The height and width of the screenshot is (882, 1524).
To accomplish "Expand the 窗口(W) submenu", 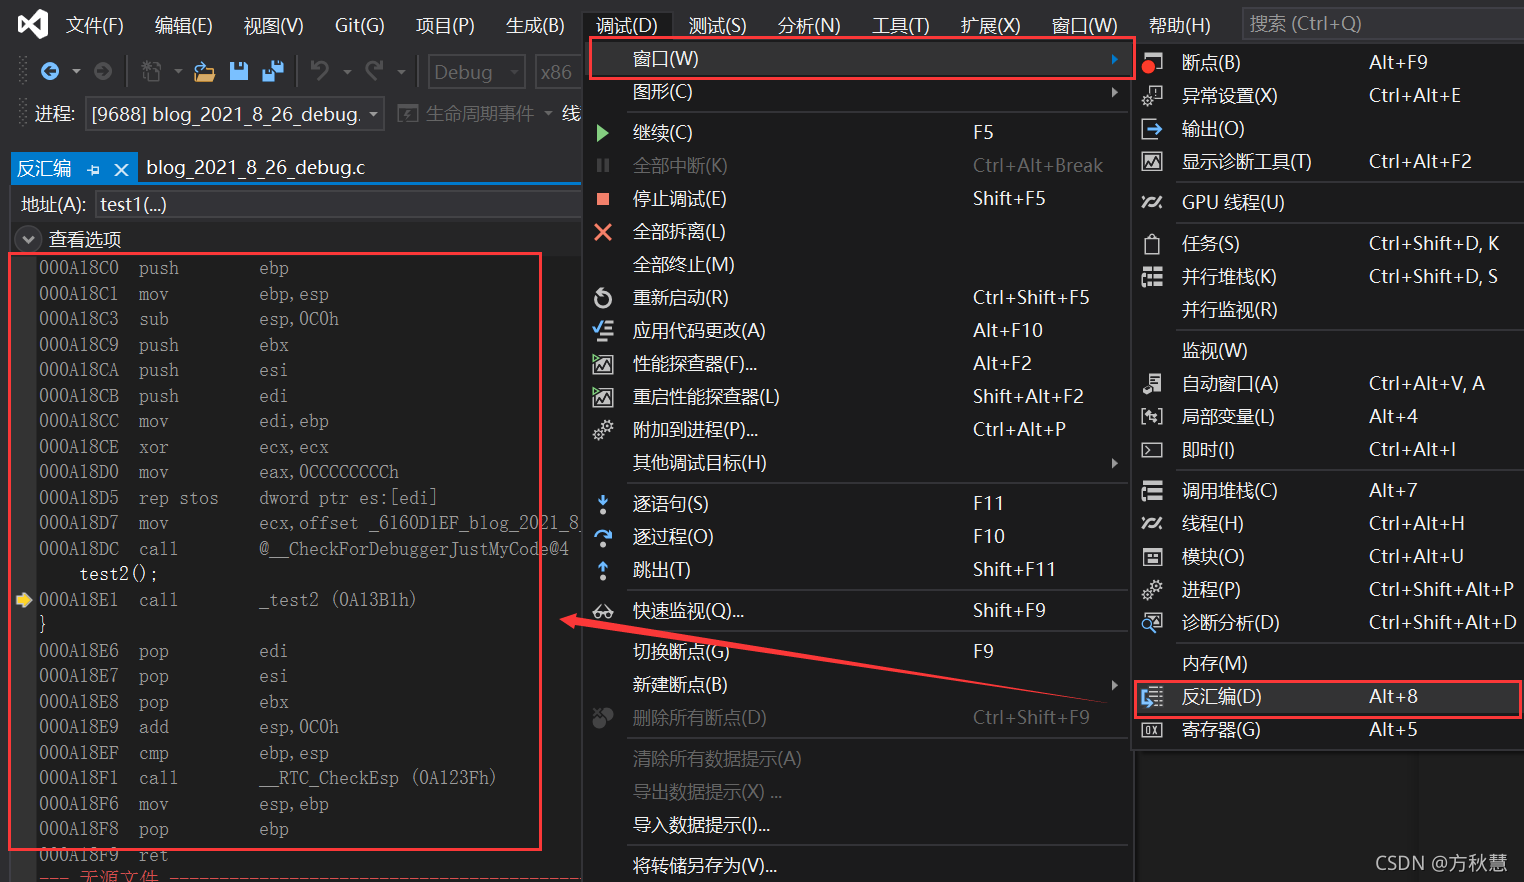I will point(861,59).
